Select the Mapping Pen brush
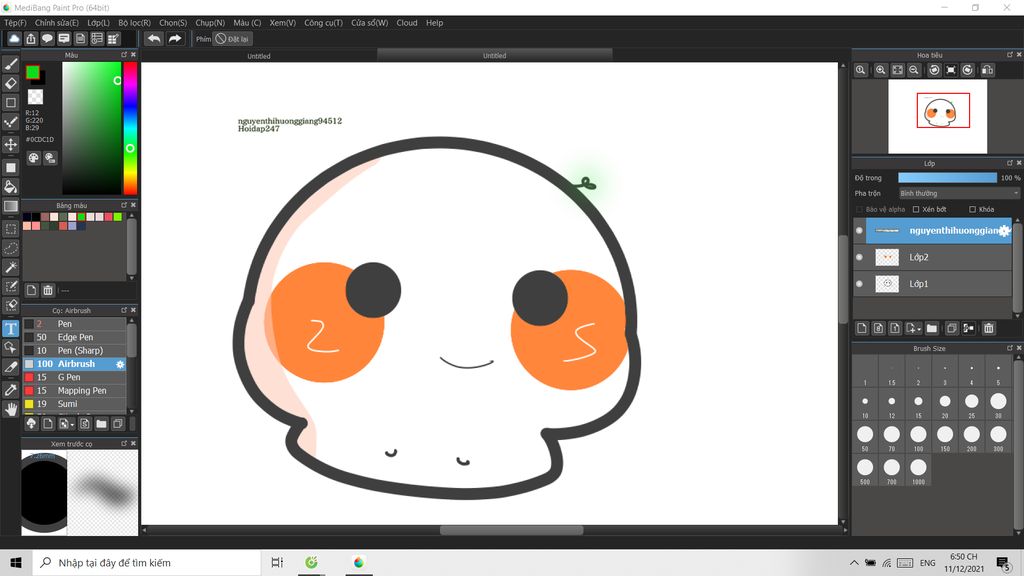Image resolution: width=1024 pixels, height=576 pixels. point(74,391)
